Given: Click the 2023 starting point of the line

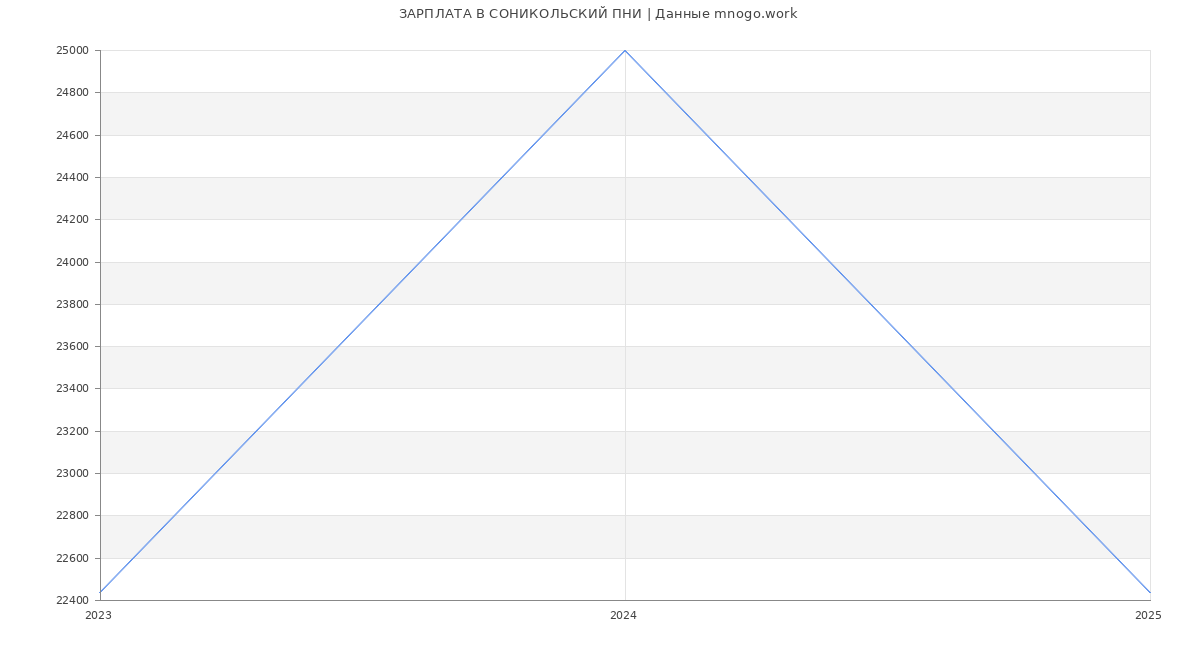Looking at the screenshot, I should coord(100,593).
